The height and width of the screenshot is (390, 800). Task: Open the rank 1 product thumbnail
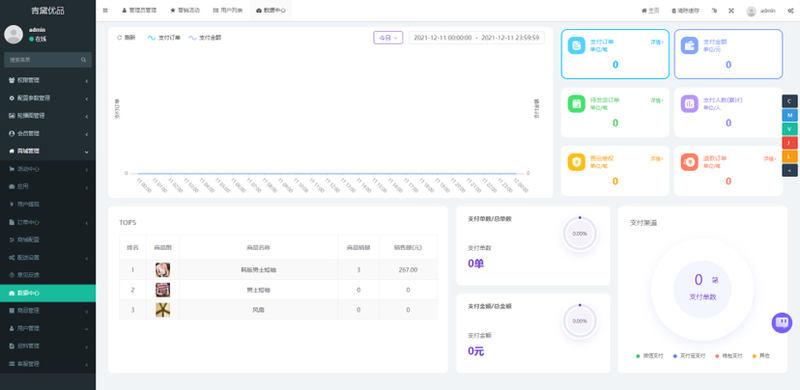pos(163,270)
